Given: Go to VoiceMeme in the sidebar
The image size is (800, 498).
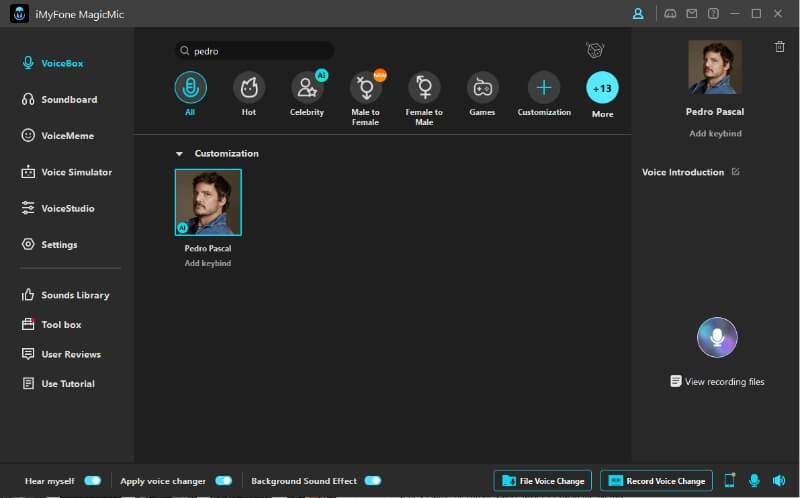Looking at the screenshot, I should [58, 136].
